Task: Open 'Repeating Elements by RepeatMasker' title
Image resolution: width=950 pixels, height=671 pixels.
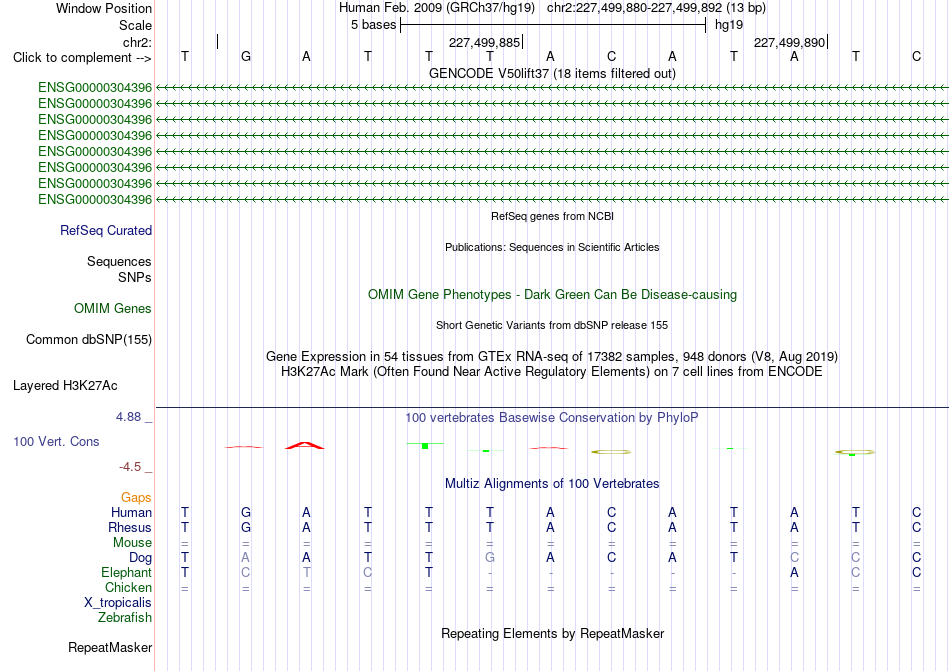Action: [x=552, y=633]
